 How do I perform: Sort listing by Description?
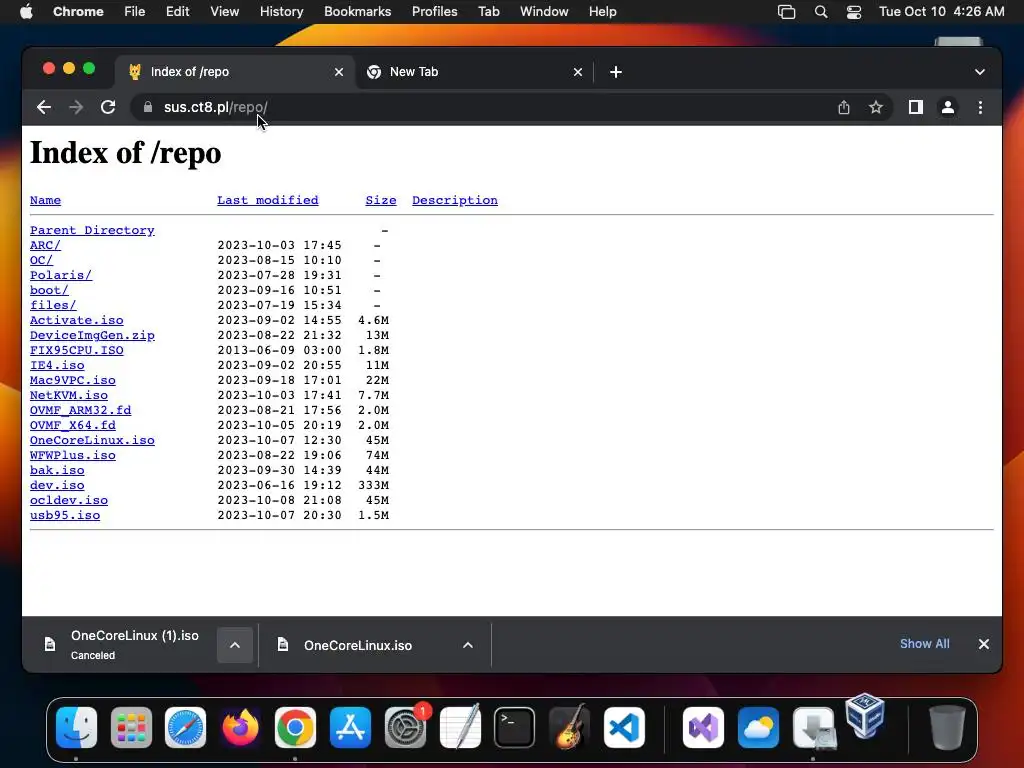(455, 200)
